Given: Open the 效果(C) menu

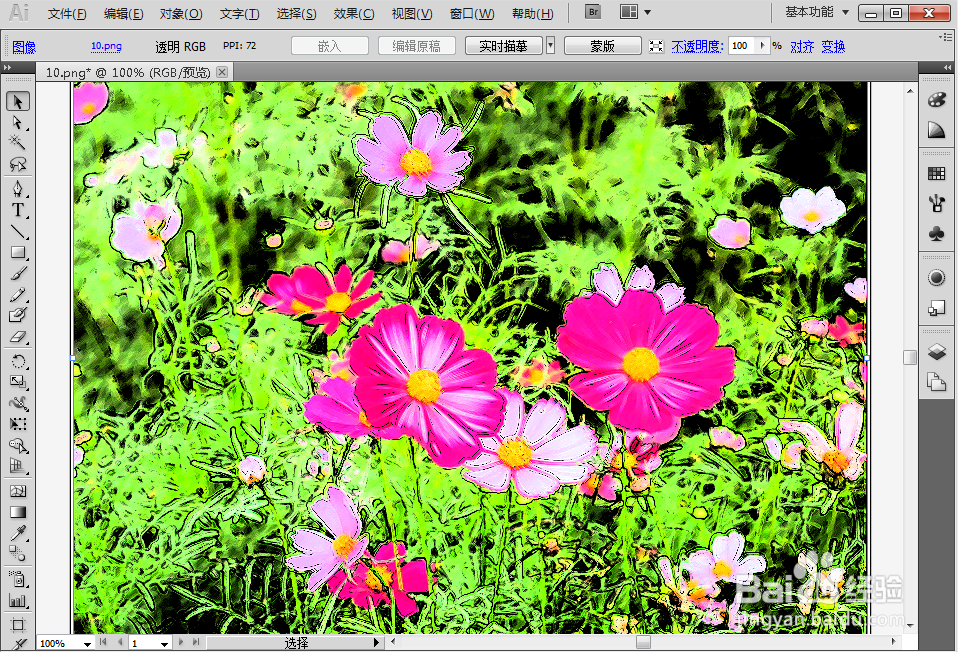Looking at the screenshot, I should 354,13.
